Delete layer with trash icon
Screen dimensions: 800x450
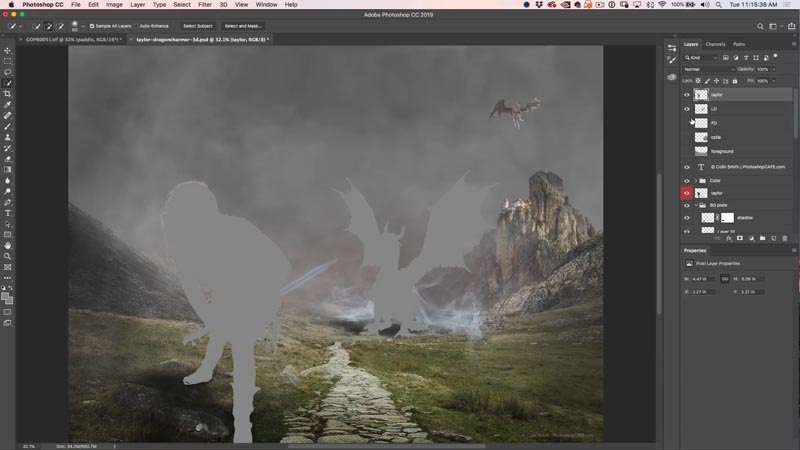785,238
